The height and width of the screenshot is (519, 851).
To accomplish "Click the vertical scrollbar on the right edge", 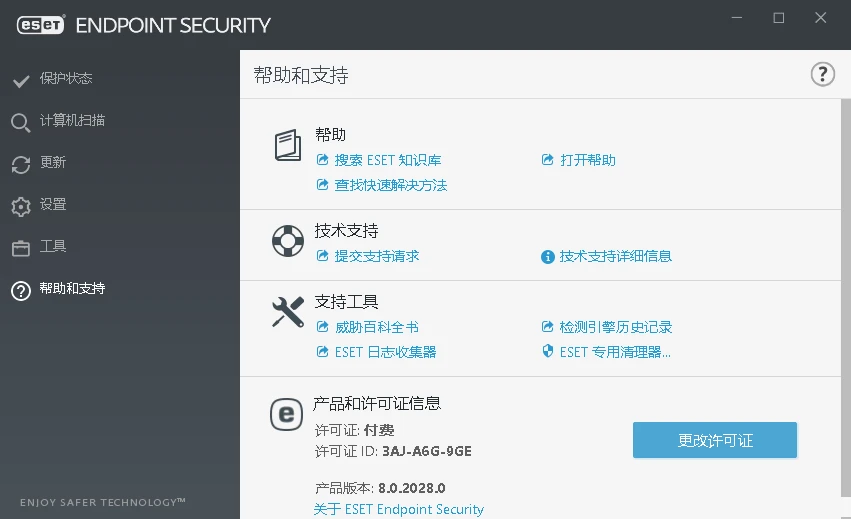I will pyautogui.click(x=846, y=298).
